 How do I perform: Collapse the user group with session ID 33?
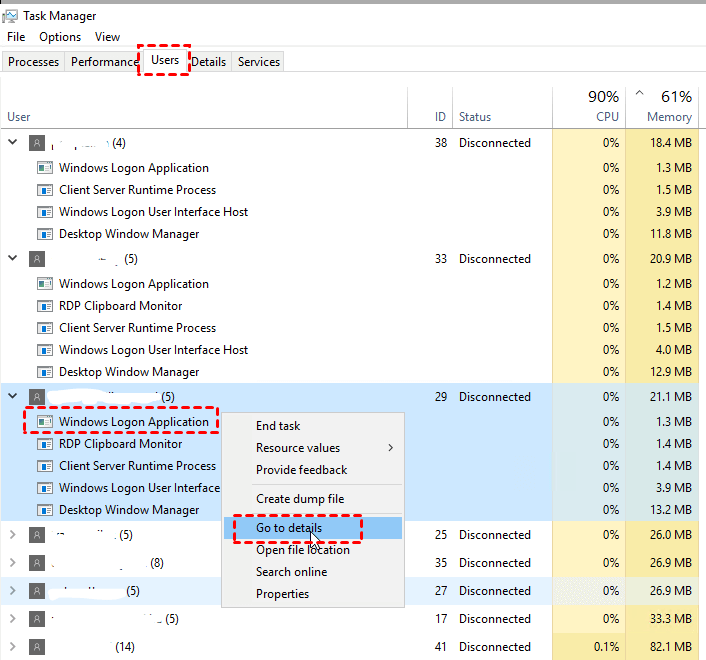tap(13, 259)
